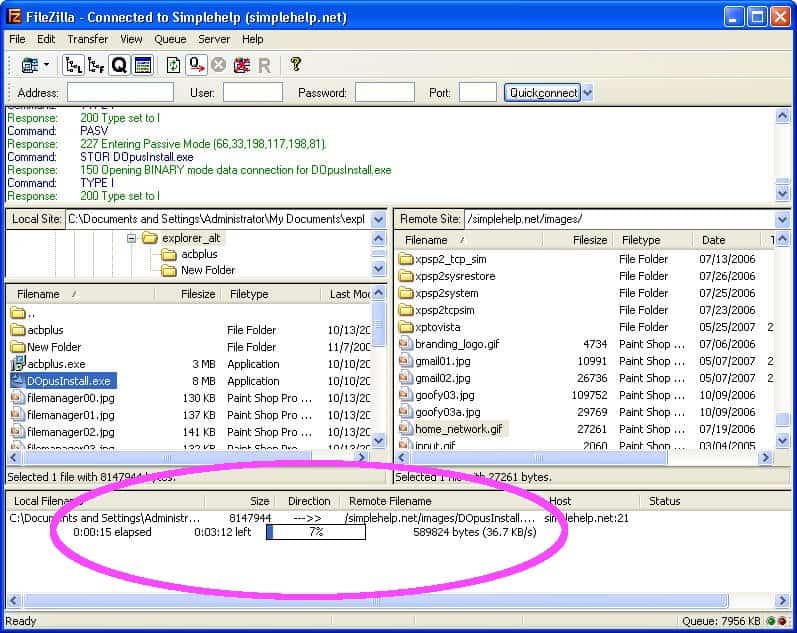Click the filemanager00.jpg image icon
797x633 pixels.
(18, 398)
